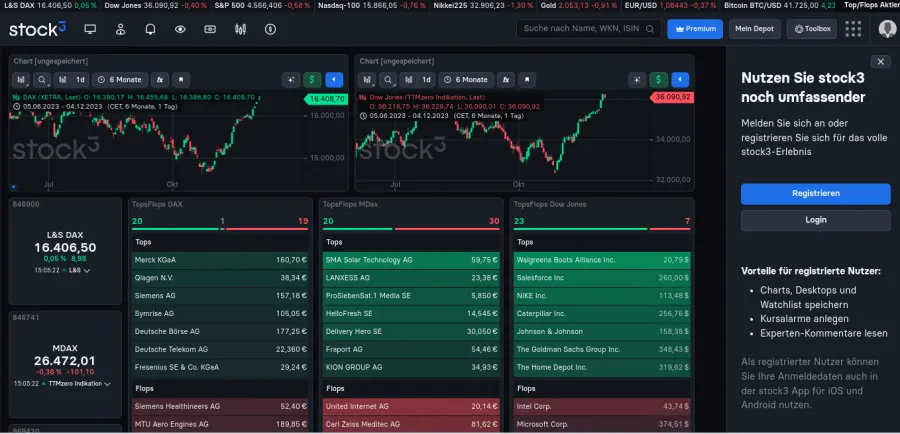Image resolution: width=900 pixels, height=434 pixels.
Task: Open 6 Monate range in Dow Jones chart
Action: click(467, 80)
